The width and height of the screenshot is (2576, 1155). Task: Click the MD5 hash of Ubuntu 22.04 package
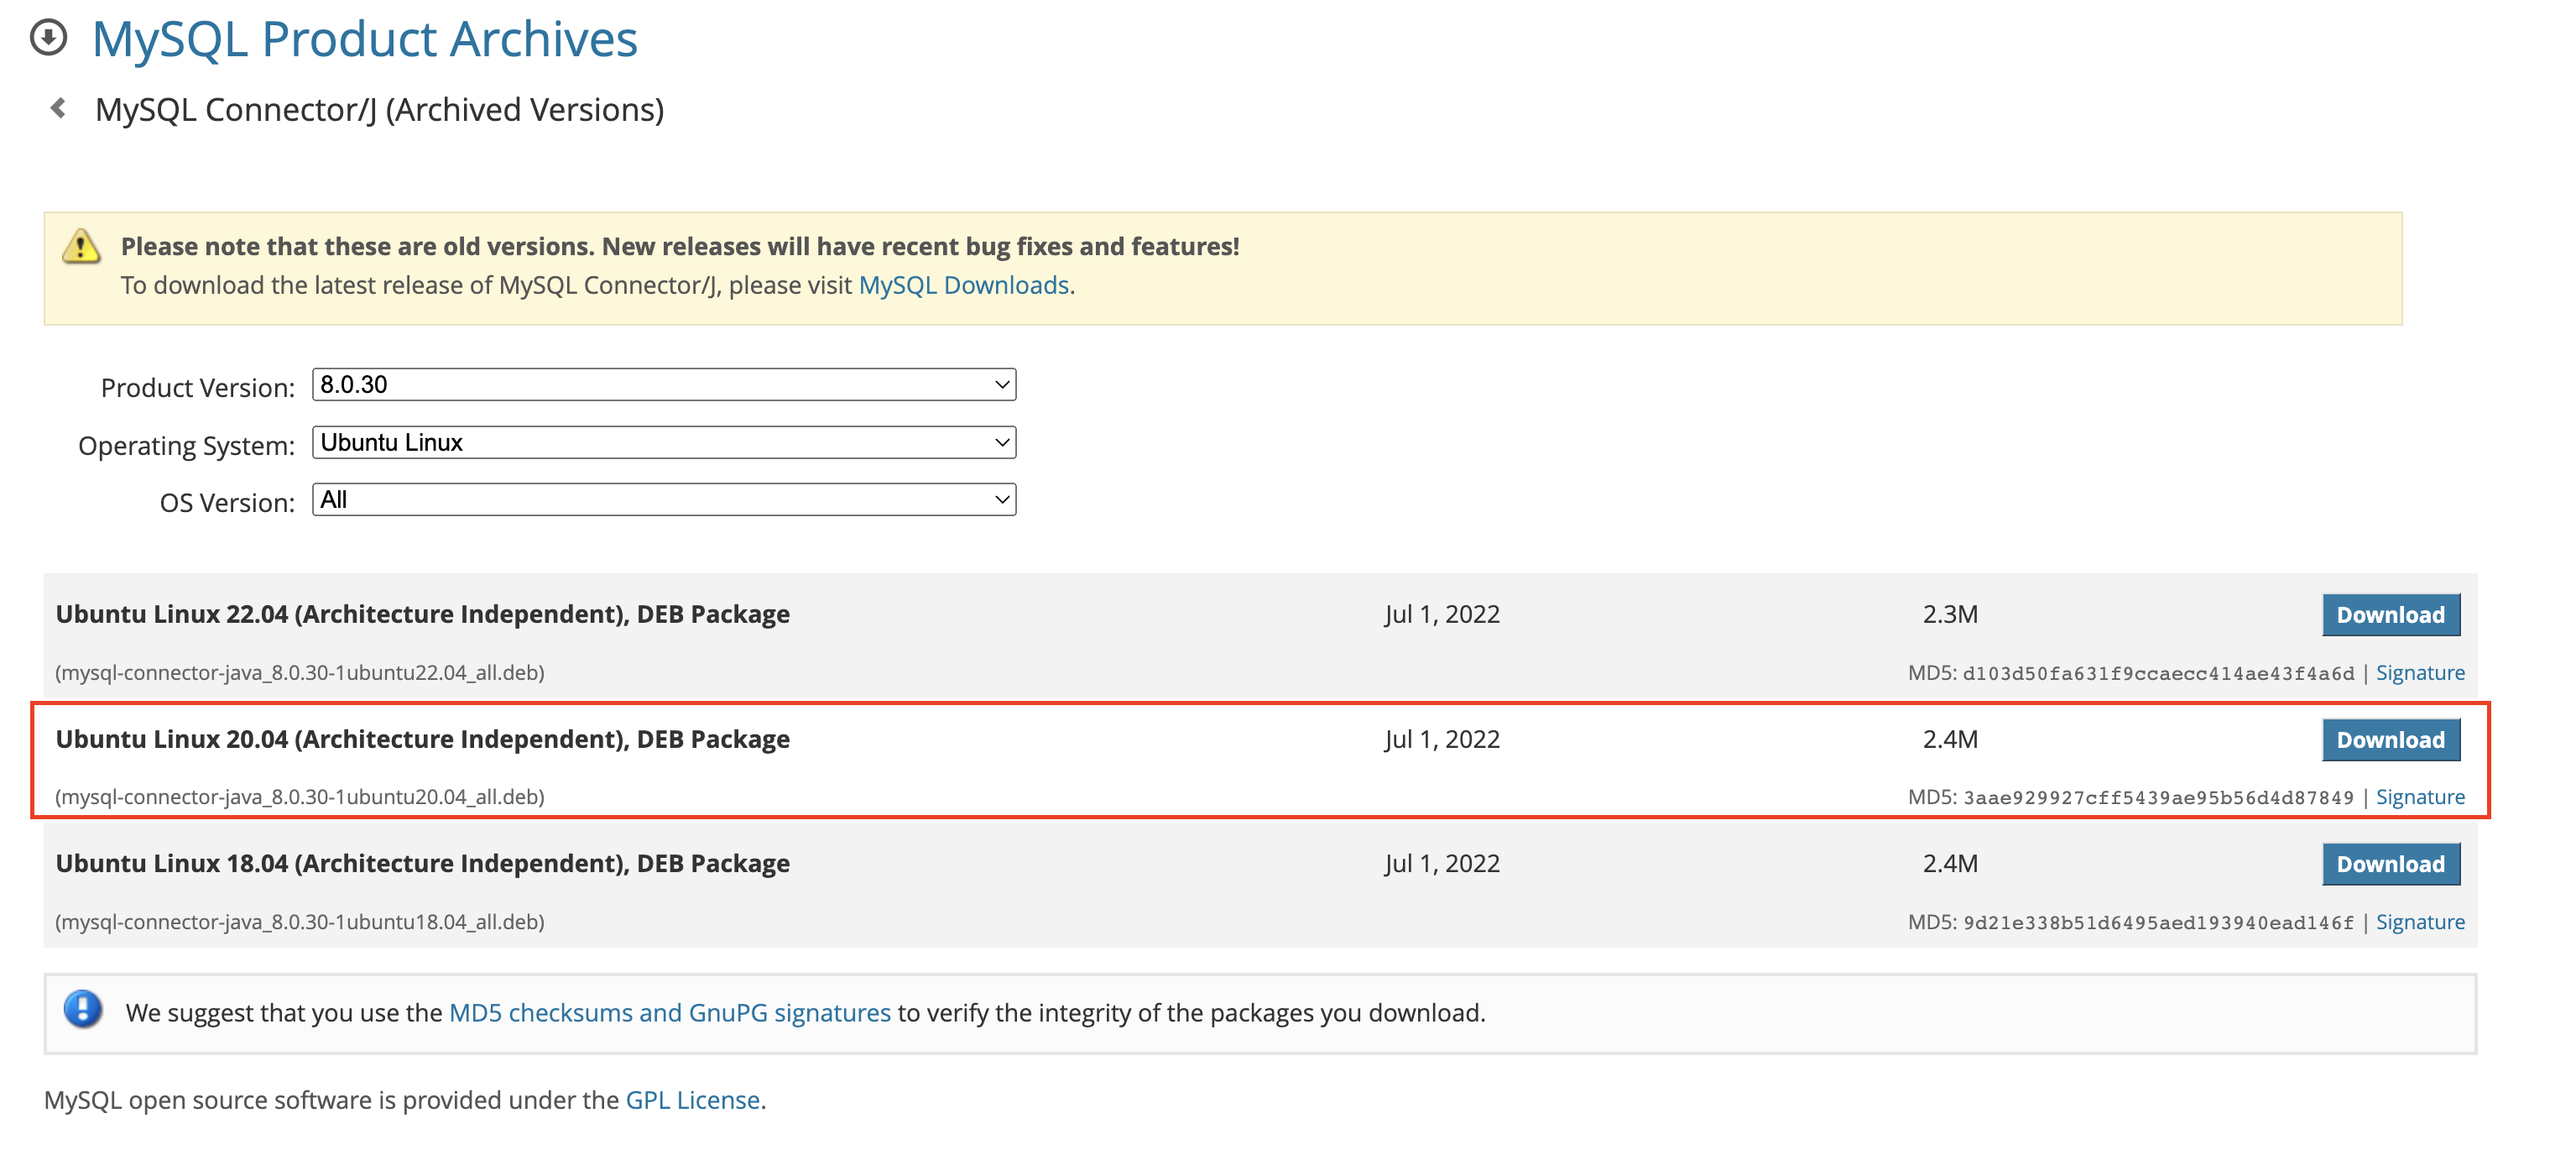coord(2157,674)
